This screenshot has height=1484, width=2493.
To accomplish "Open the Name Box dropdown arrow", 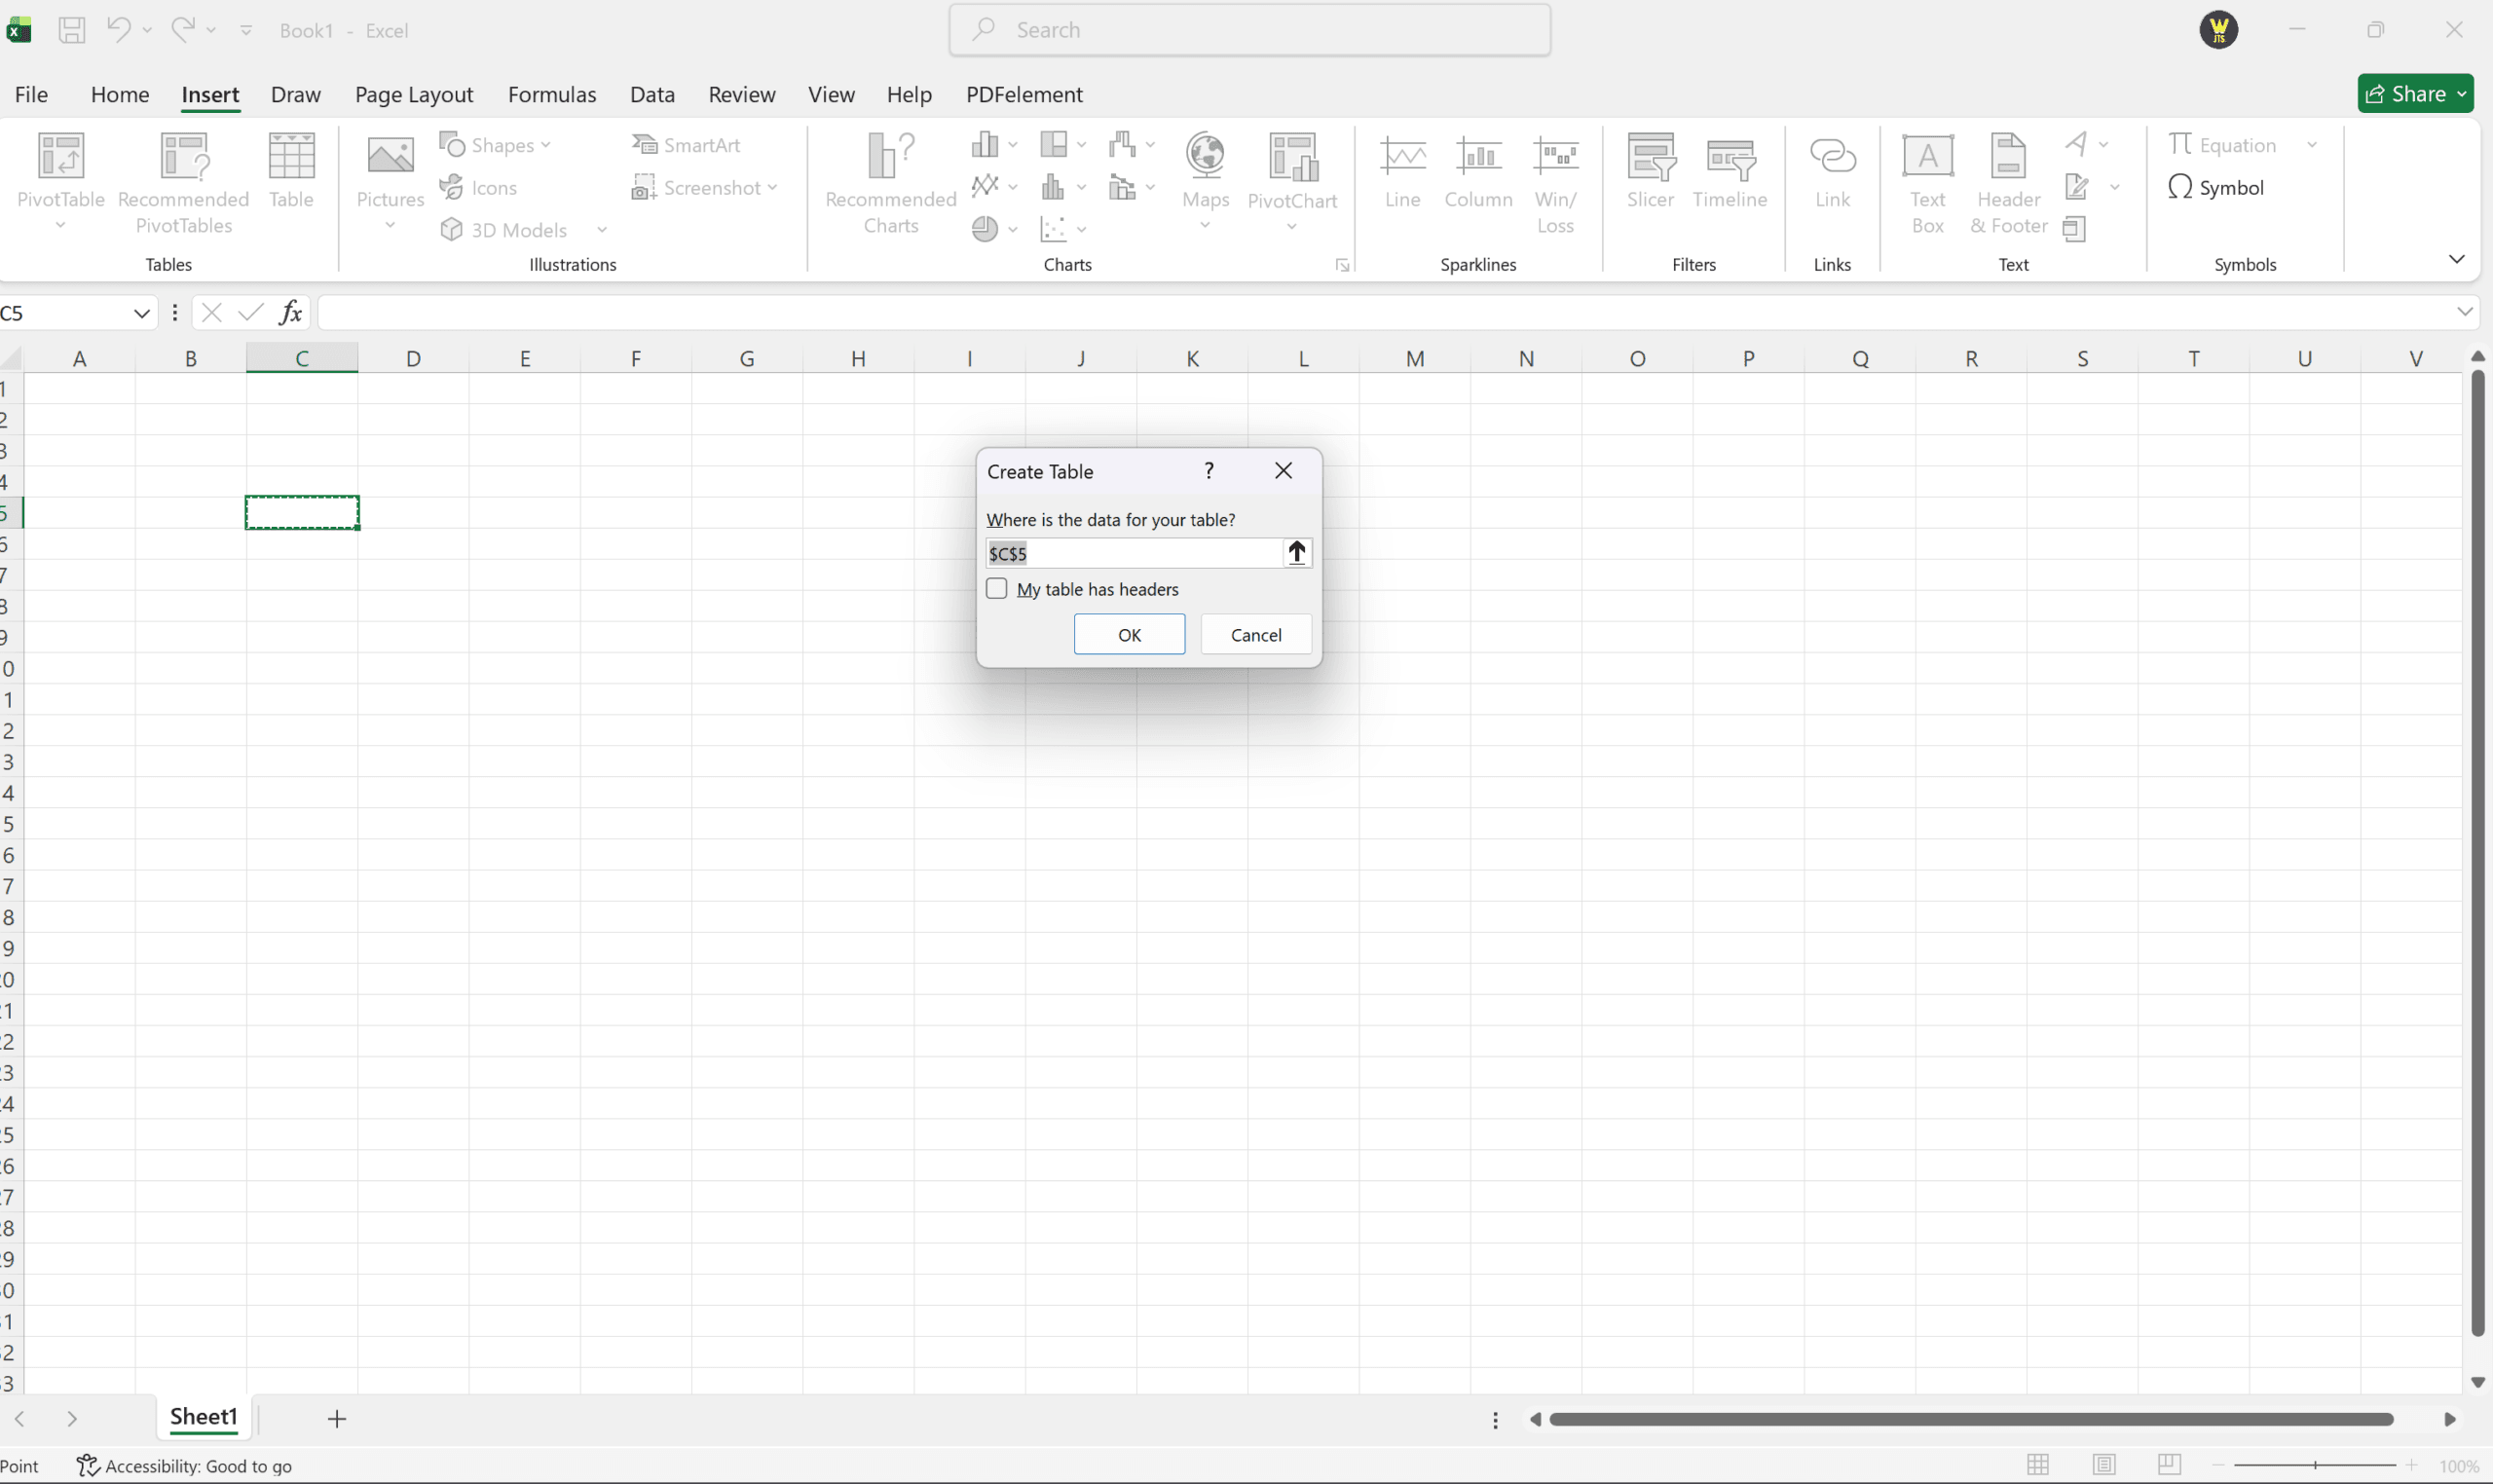I will pyautogui.click(x=141, y=314).
